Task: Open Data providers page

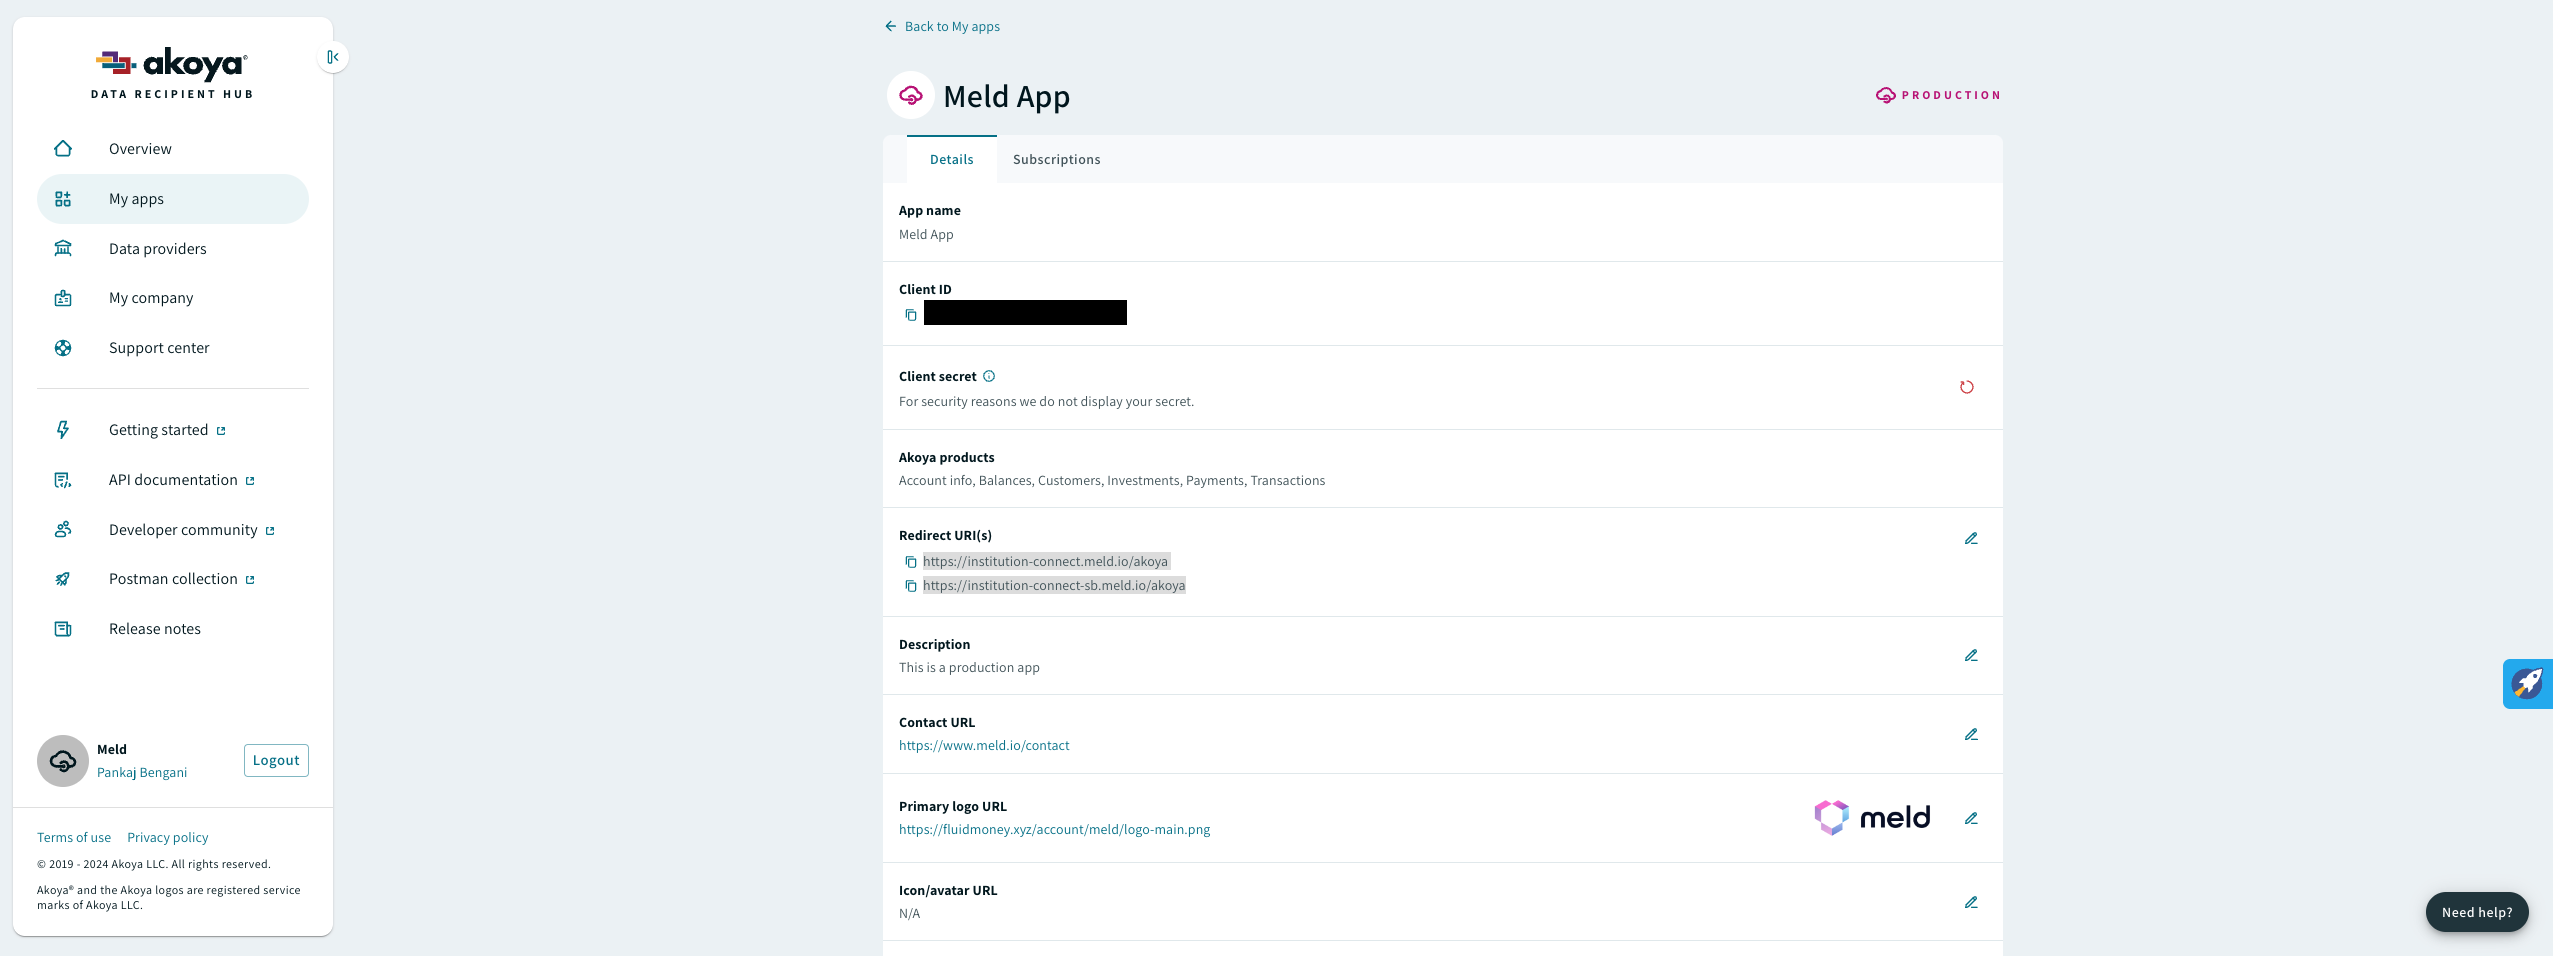Action: [x=158, y=249]
